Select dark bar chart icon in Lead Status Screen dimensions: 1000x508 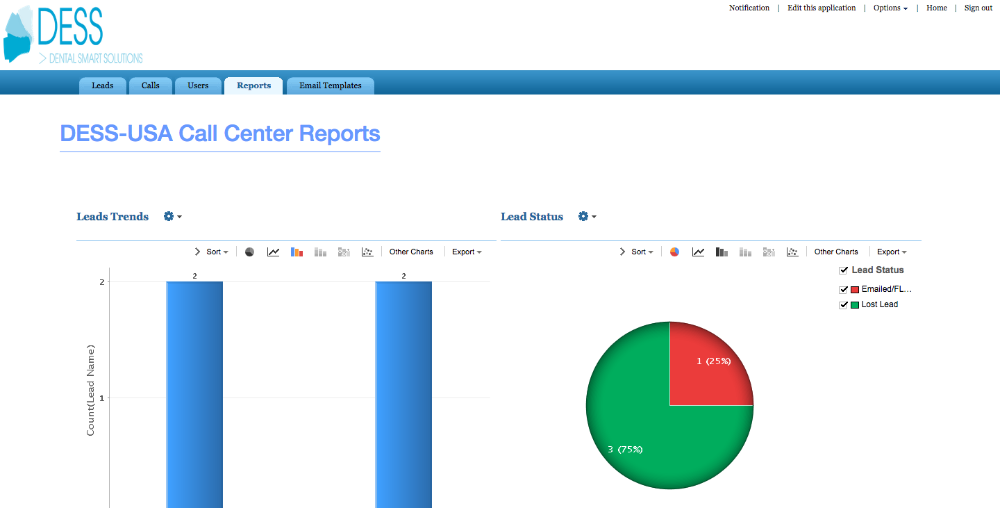pyautogui.click(x=722, y=252)
